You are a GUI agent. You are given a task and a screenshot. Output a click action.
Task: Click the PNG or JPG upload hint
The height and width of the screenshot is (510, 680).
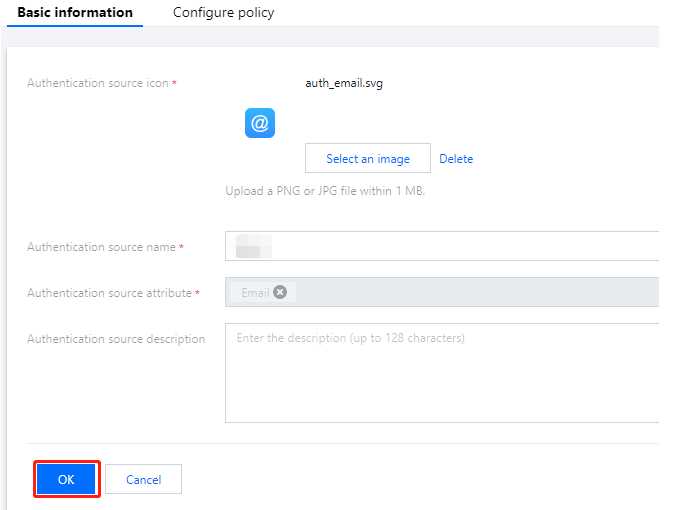tap(325, 191)
